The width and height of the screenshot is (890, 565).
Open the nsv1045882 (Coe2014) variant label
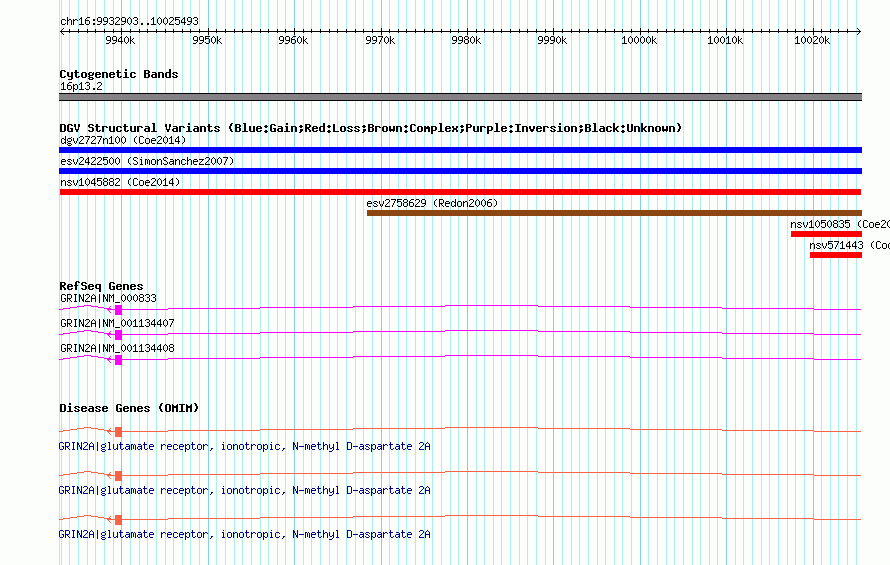[x=120, y=182]
